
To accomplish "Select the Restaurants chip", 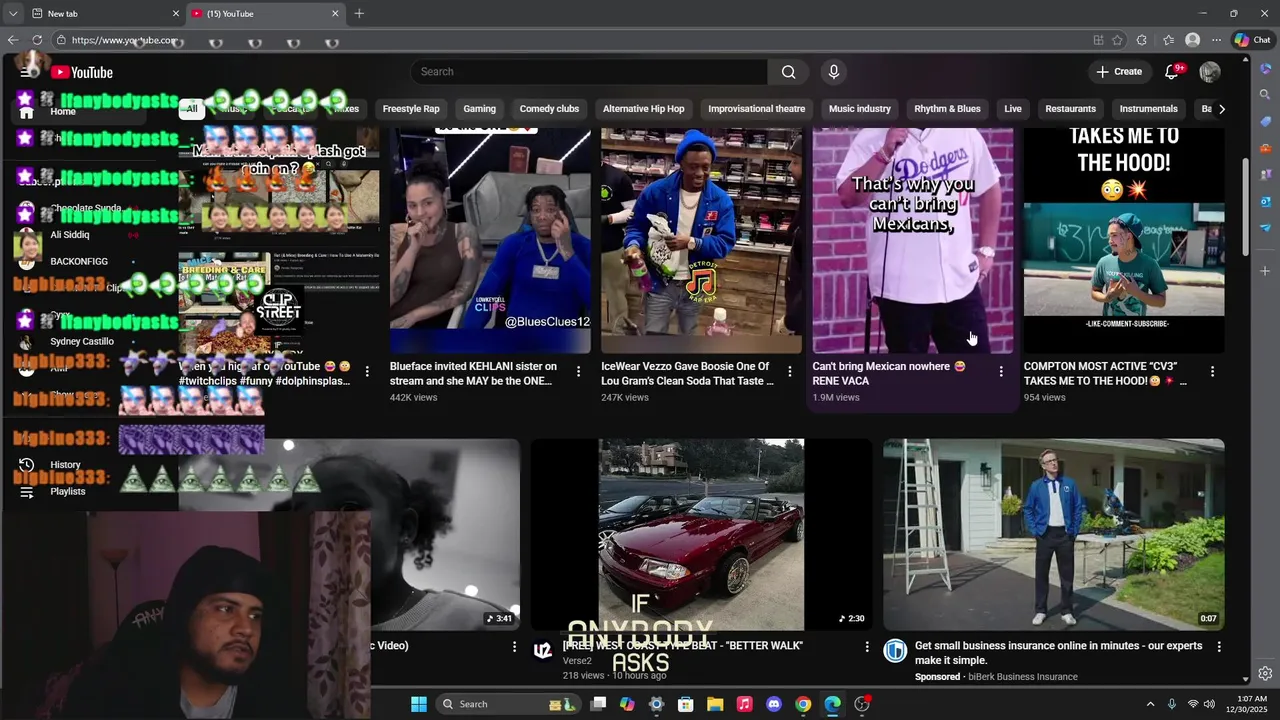I will tap(1071, 109).
